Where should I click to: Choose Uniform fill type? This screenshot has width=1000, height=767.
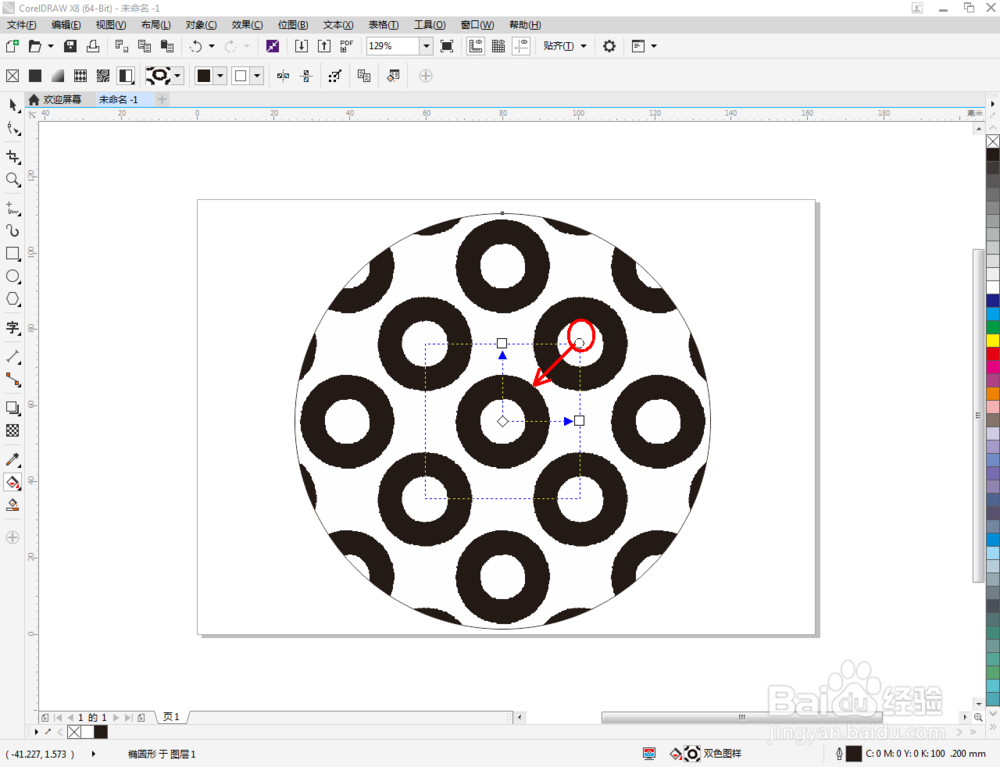tap(35, 76)
